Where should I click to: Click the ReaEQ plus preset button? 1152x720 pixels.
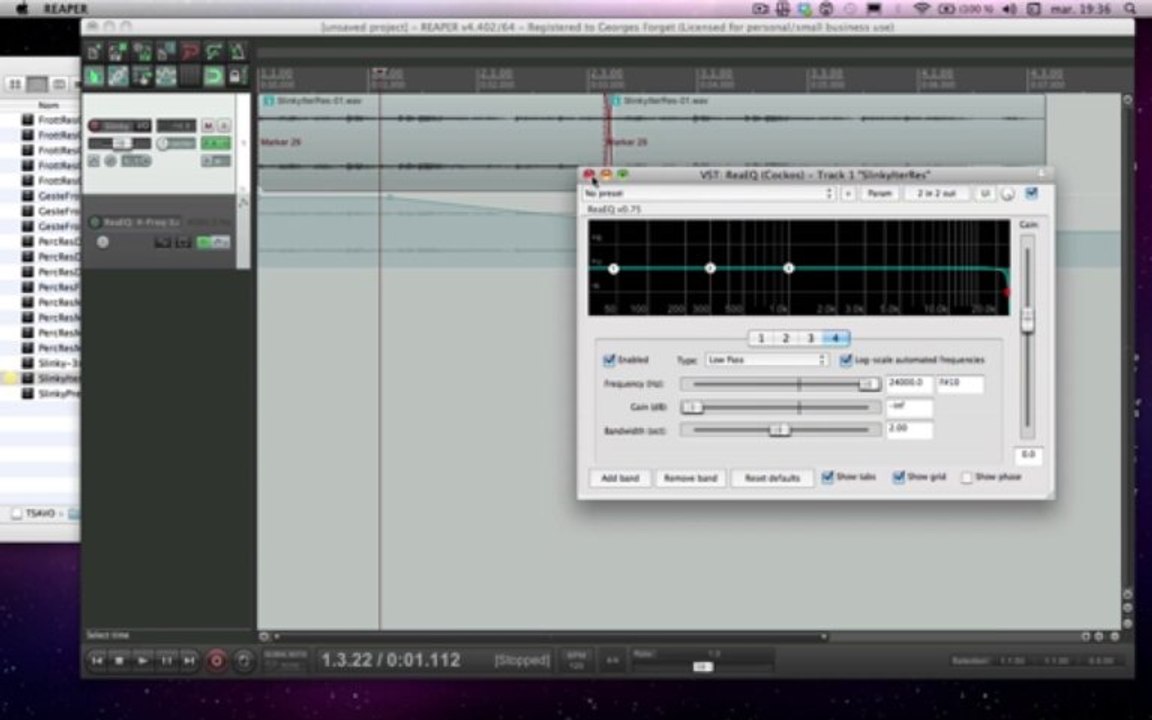click(x=848, y=193)
